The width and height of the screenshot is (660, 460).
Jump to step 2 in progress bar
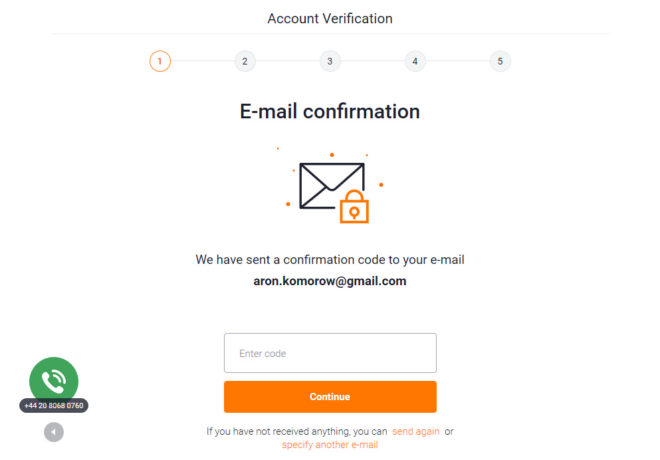coord(245,61)
